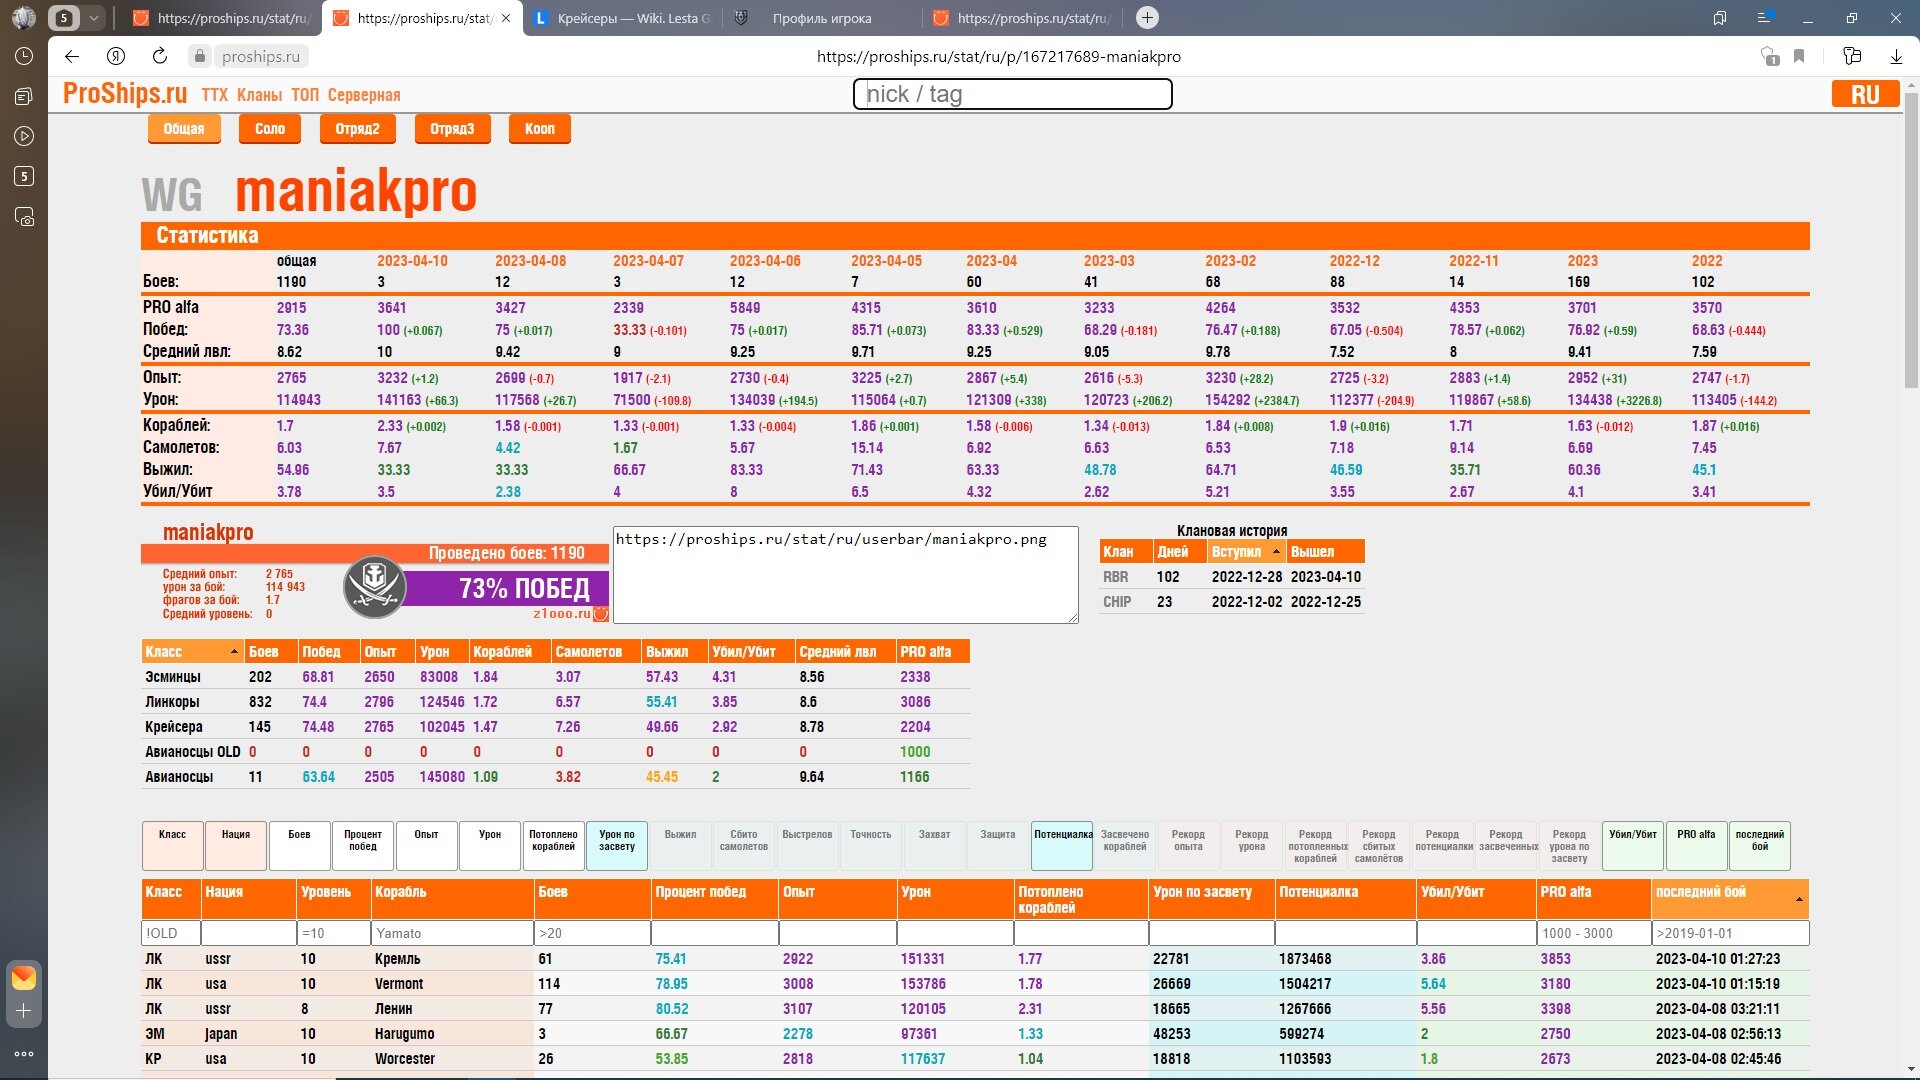Open the Кланы menu link
Screen dimensions: 1920x1080
coord(259,95)
